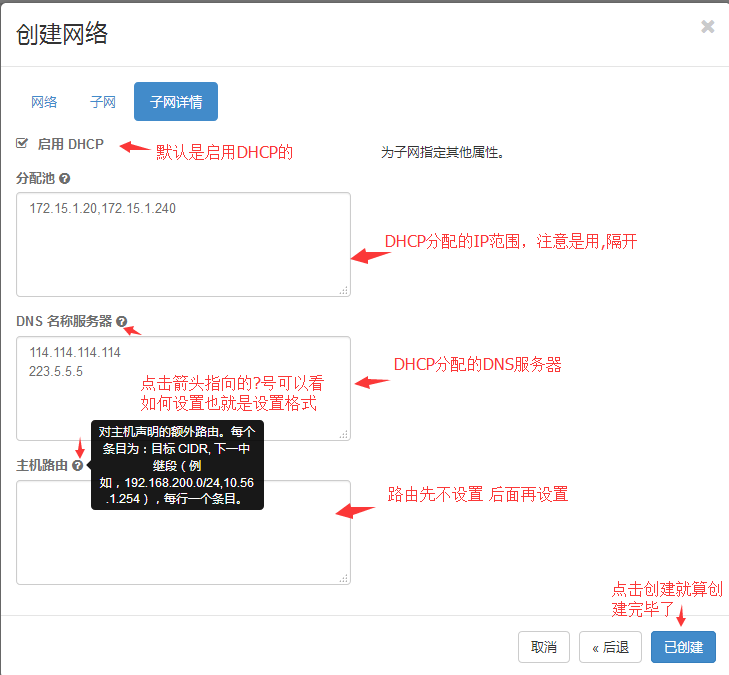Switch to the 网络 tab
Viewport: 729px width, 675px height.
pos(44,102)
